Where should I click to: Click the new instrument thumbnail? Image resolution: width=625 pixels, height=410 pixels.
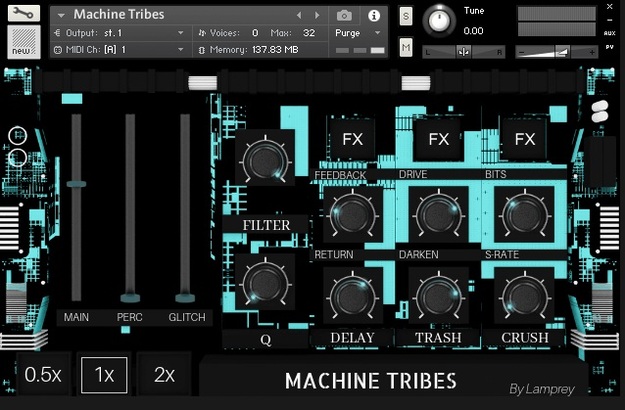[24, 42]
